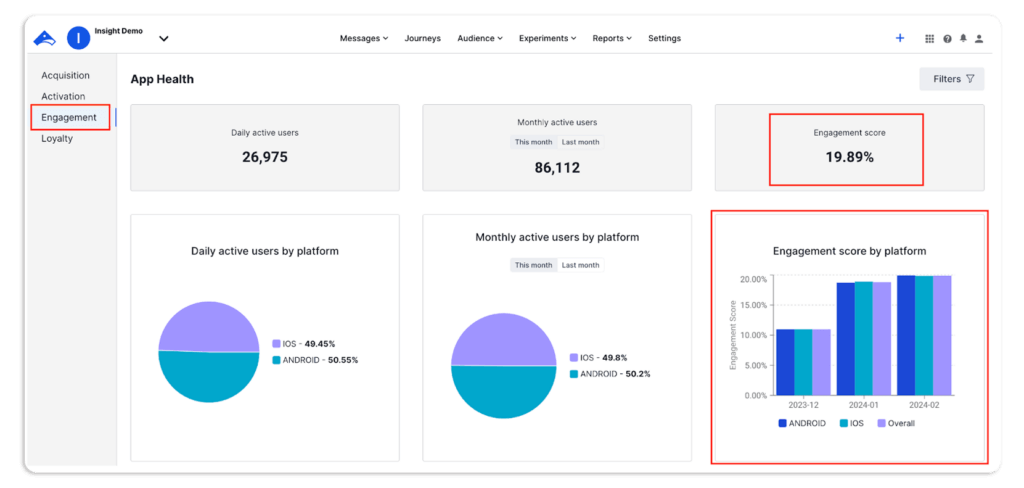
Task: Click the blue plus create icon
Action: click(900, 38)
